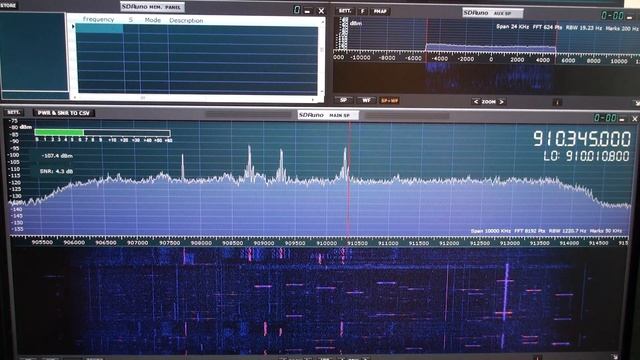Viewport: 640px width, 360px height.
Task: Click the Span 10000 KHz info in Main SP
Action: click(x=490, y=231)
